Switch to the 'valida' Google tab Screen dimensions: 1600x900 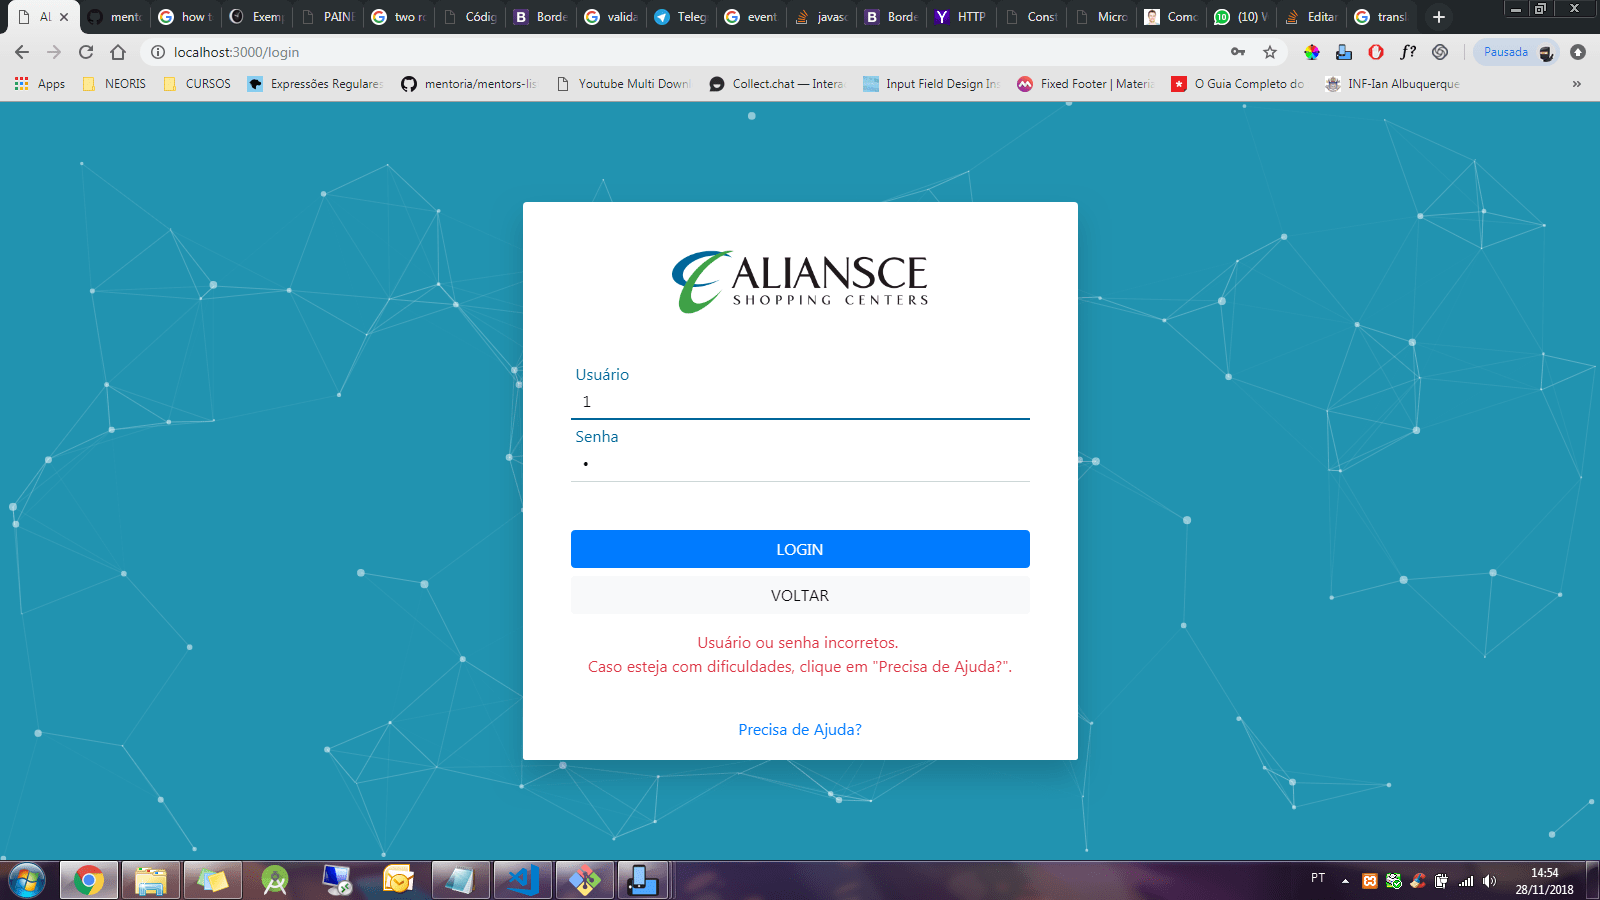610,17
